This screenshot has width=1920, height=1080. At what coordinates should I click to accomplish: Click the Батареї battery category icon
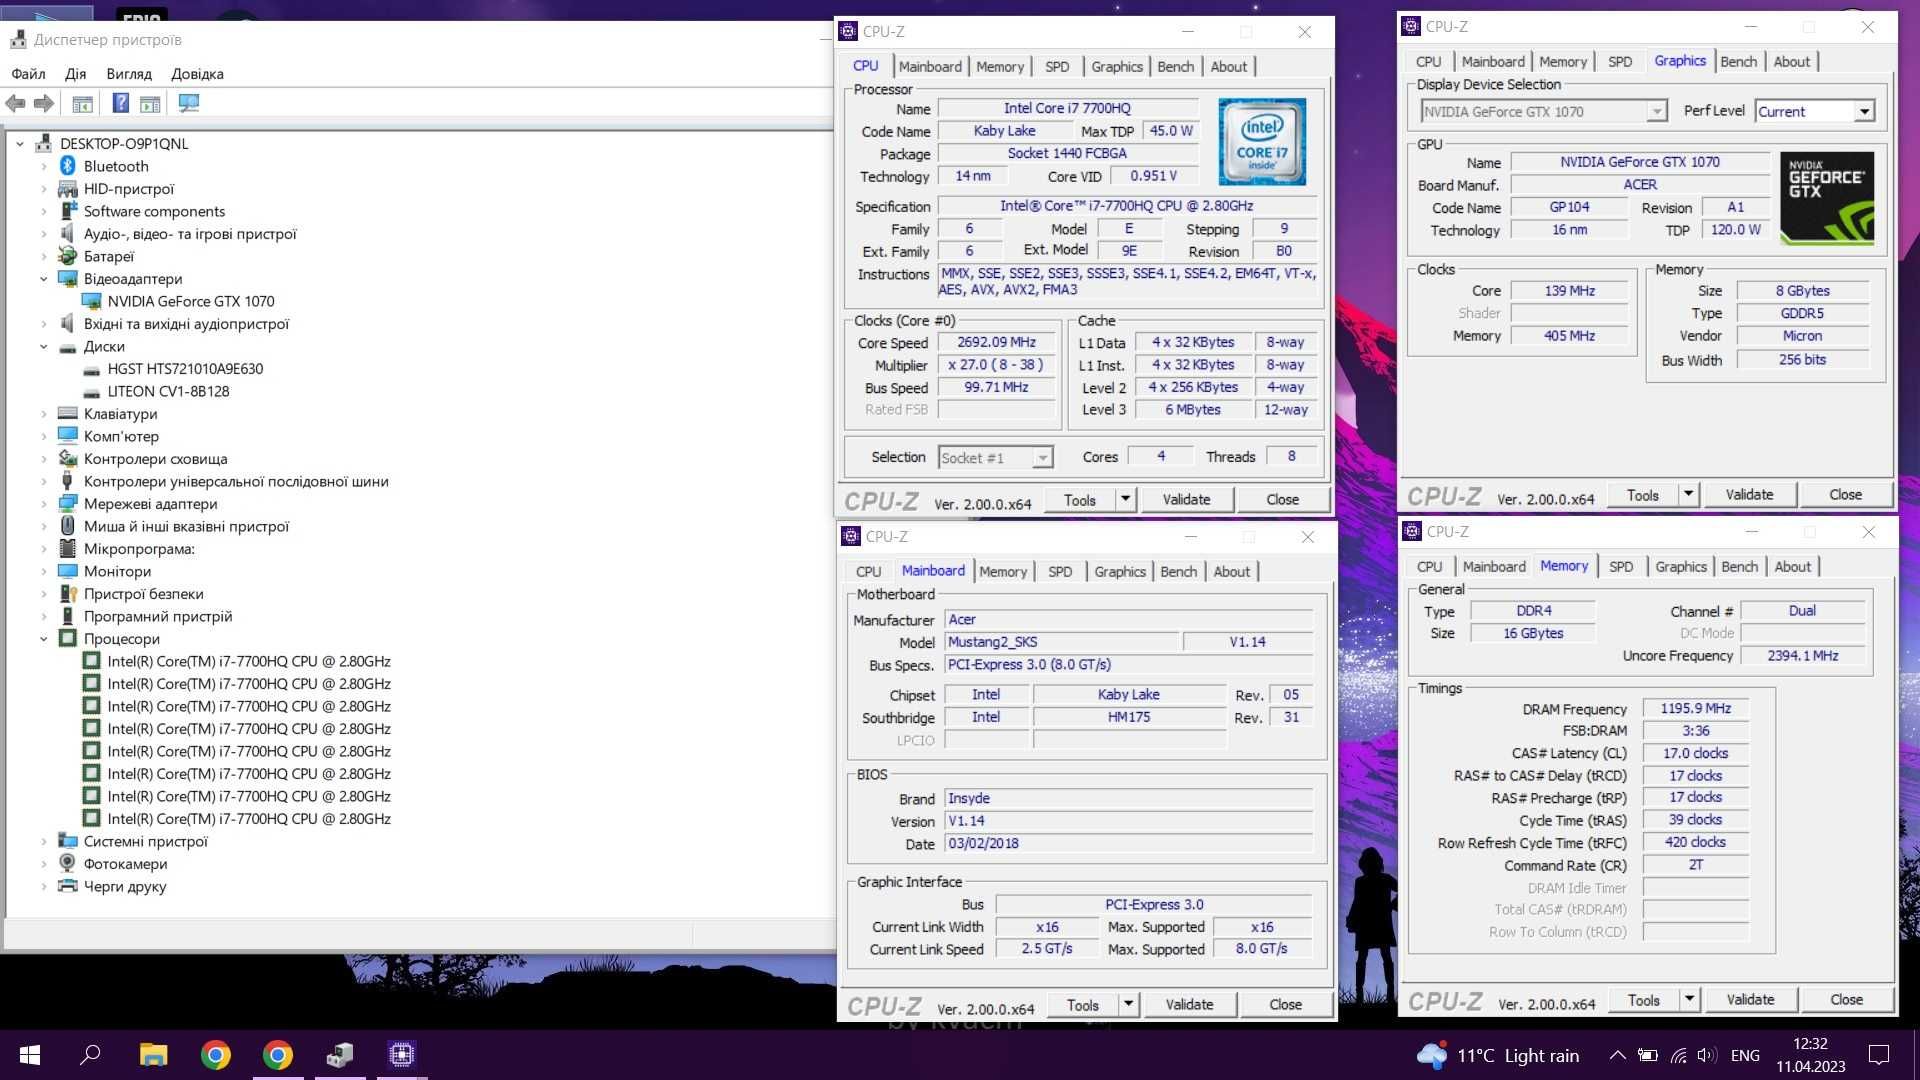point(68,256)
